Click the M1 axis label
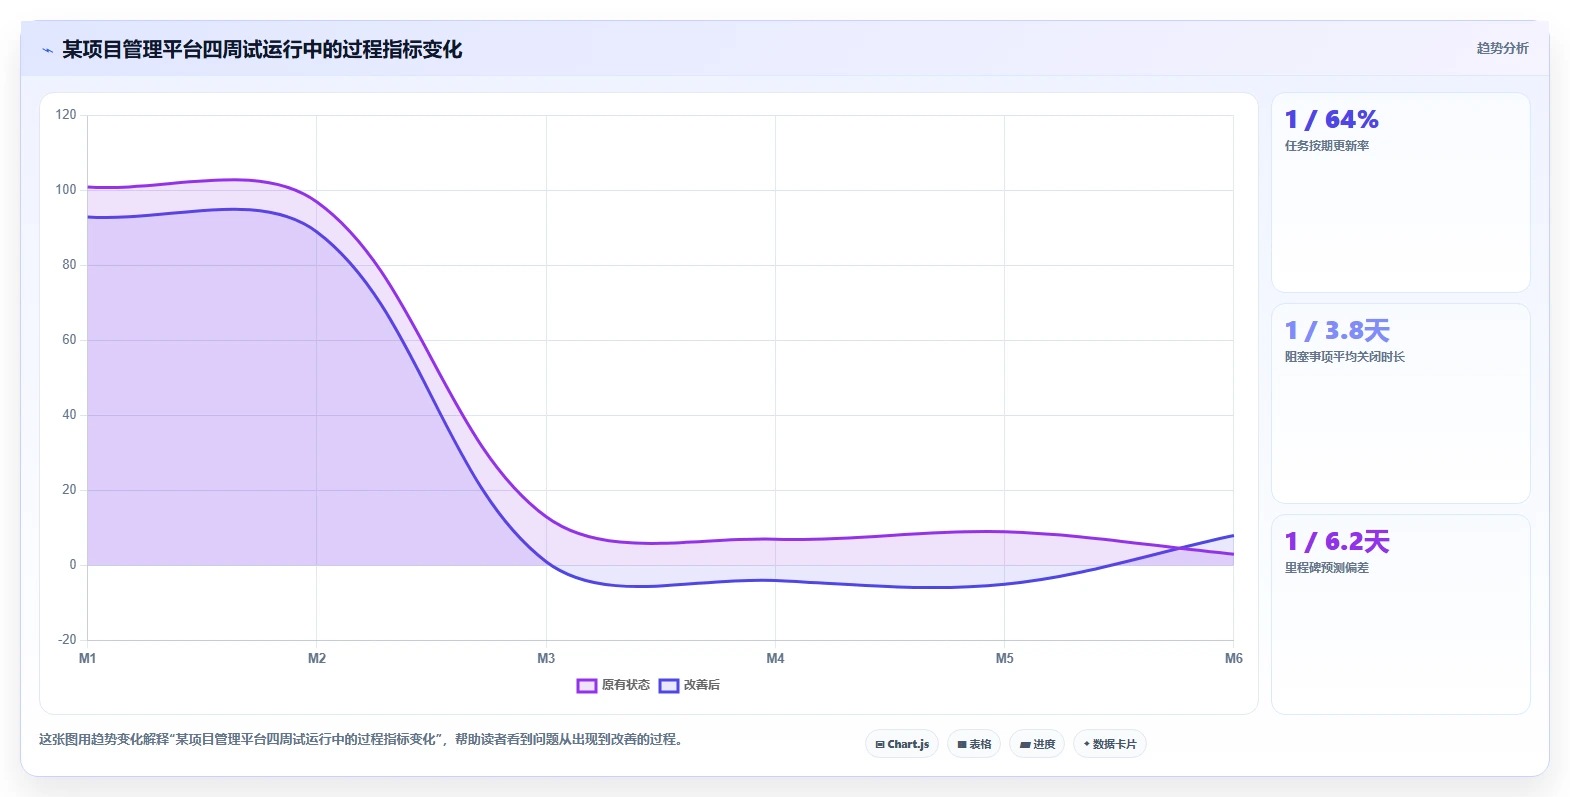Screen dimensions: 1570x797 [88, 658]
